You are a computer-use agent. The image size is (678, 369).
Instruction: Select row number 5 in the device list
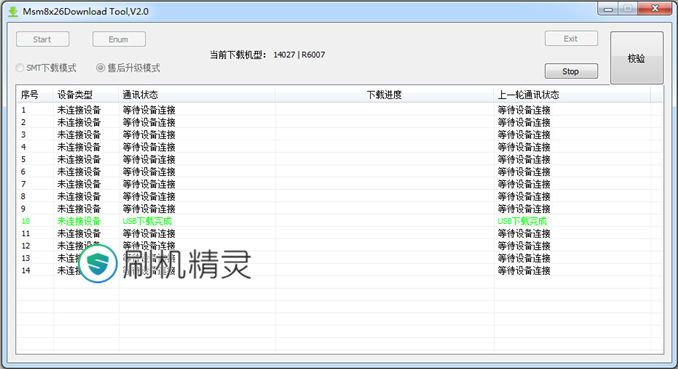339,160
